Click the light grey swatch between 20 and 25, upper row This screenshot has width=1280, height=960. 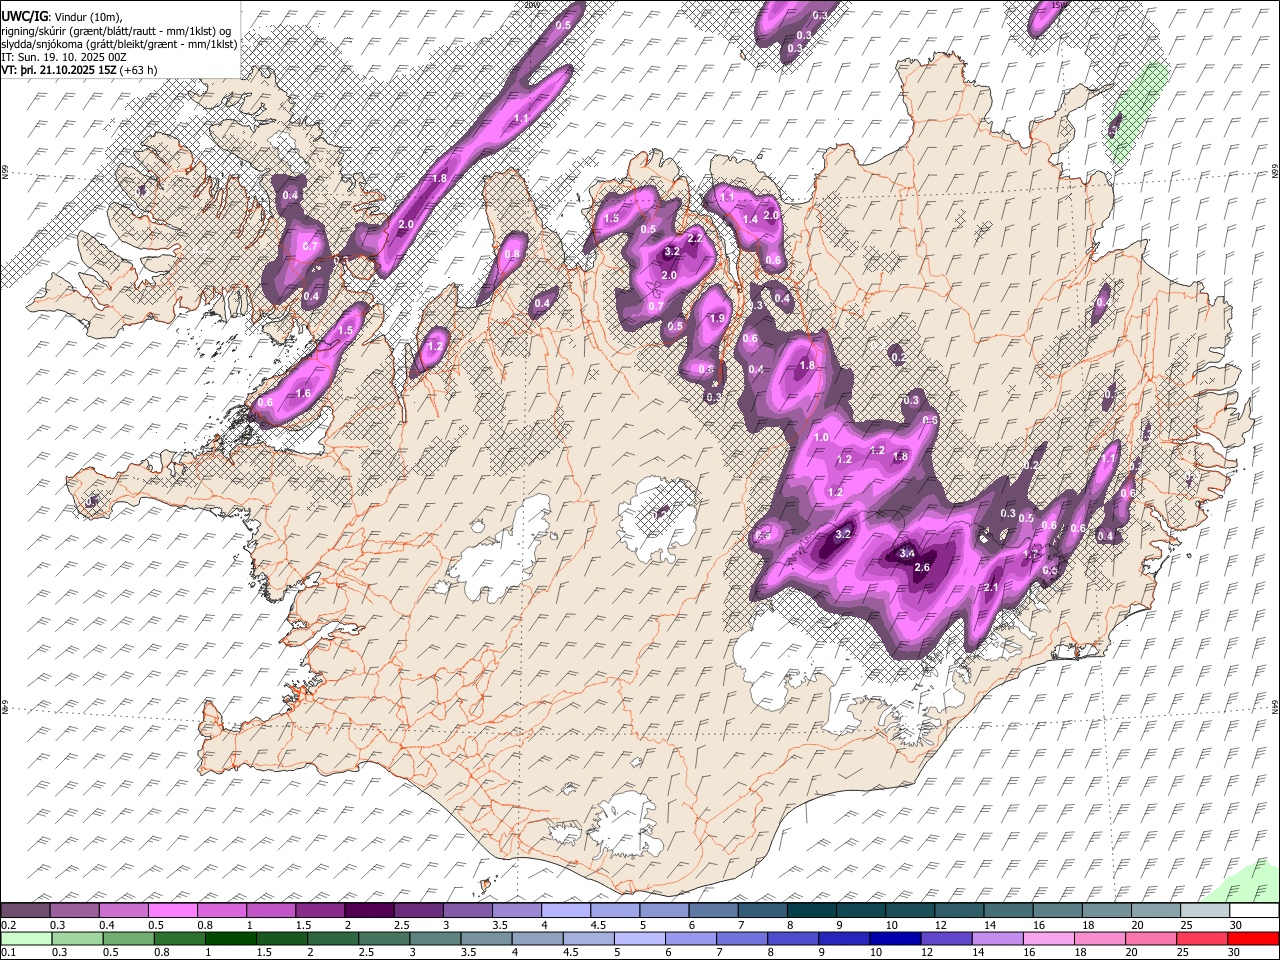pos(1155,910)
